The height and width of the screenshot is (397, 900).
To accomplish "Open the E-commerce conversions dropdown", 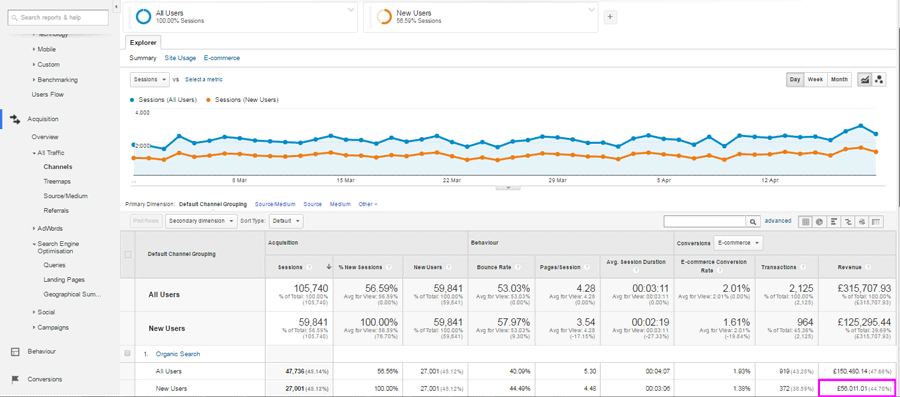I will (x=738, y=243).
